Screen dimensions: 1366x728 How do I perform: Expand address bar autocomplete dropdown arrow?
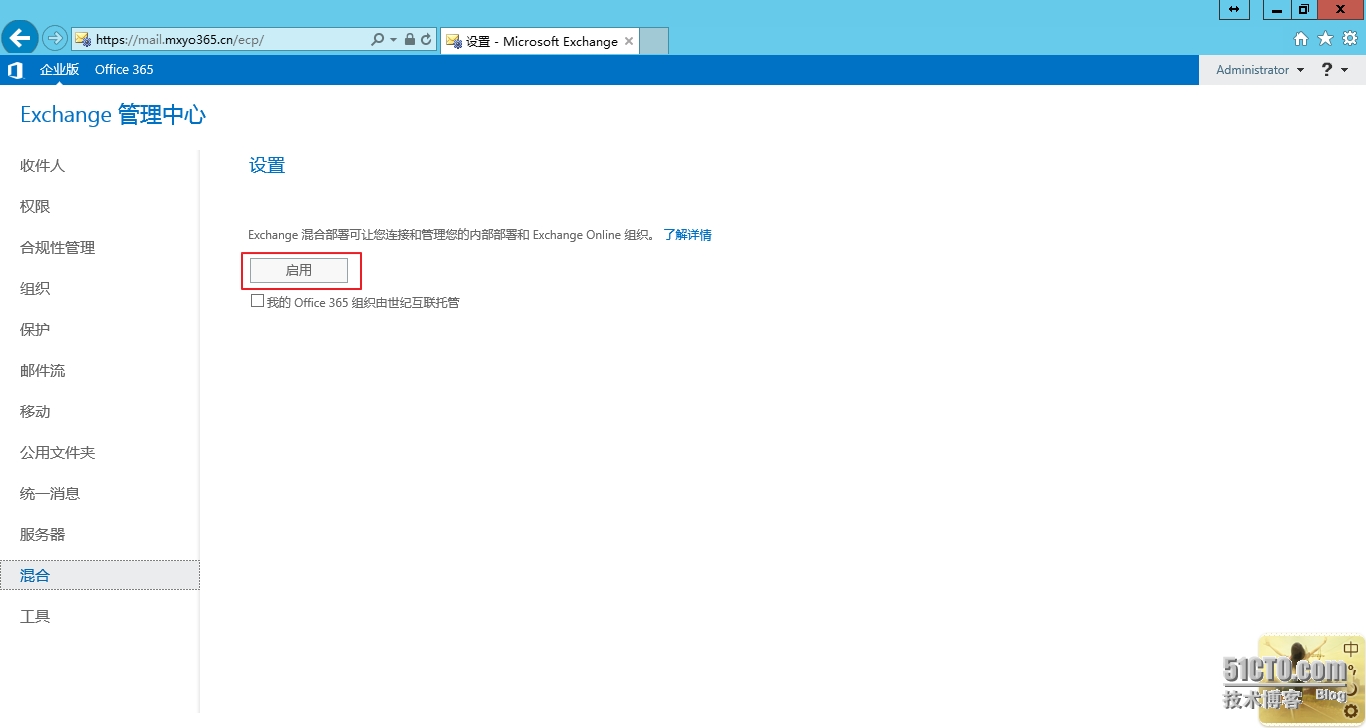[x=393, y=40]
